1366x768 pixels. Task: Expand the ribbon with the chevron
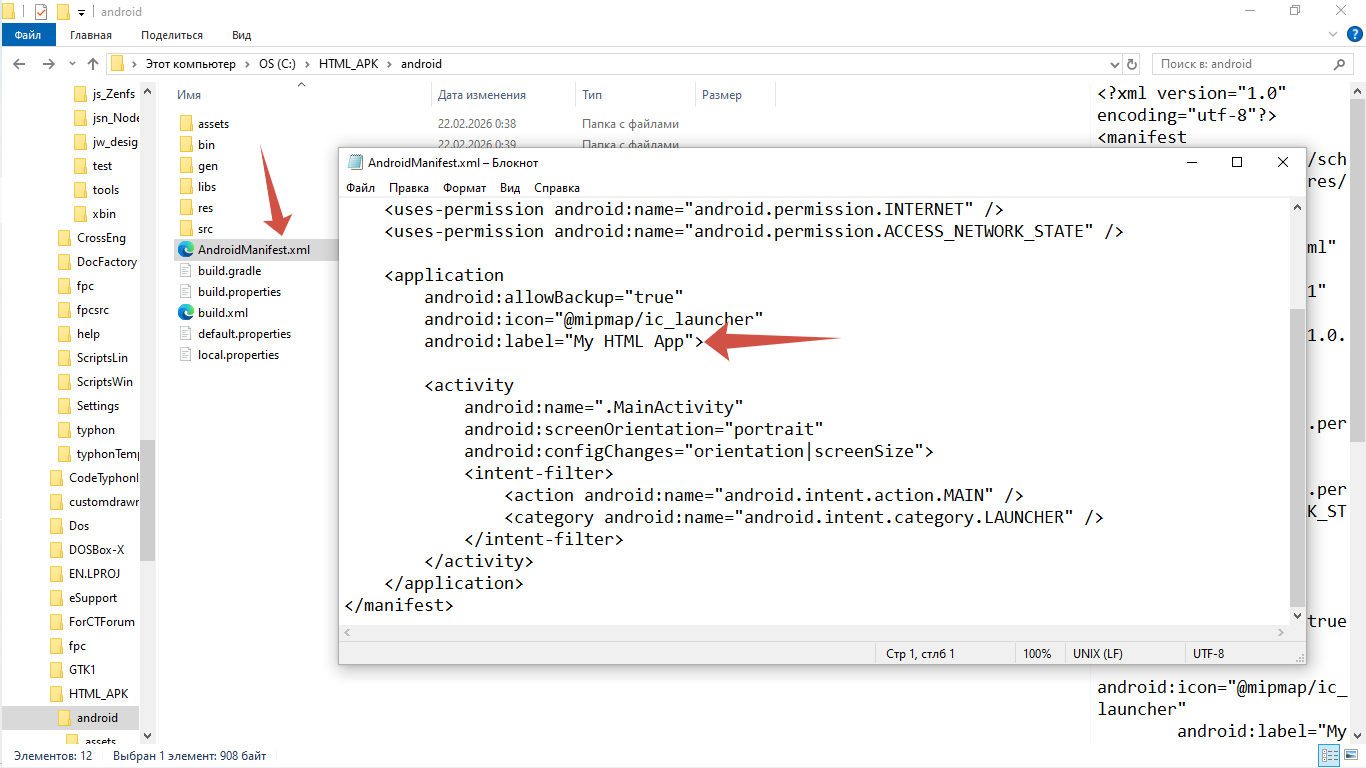[1332, 35]
